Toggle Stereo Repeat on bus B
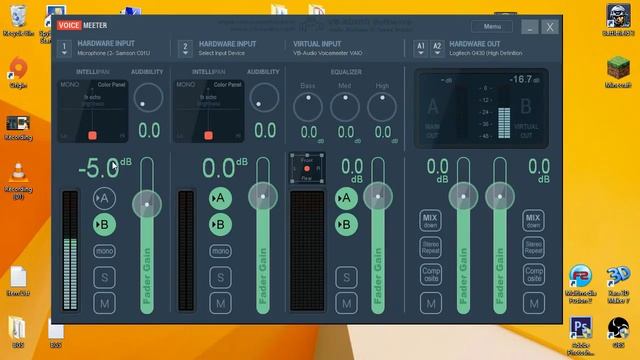 click(x=533, y=248)
